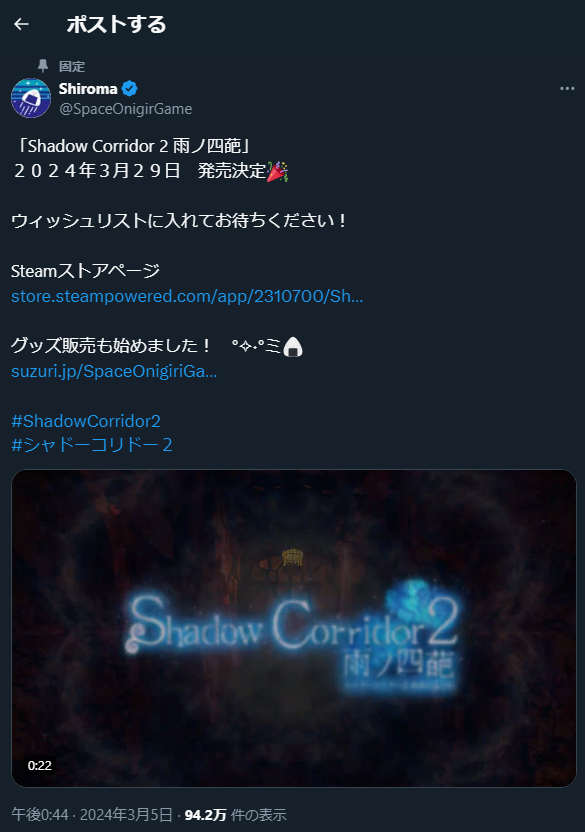Viewport: 585px width, 832px height.
Task: Click the 午後0:44 post timestamp
Action: pyautogui.click(x=40, y=814)
